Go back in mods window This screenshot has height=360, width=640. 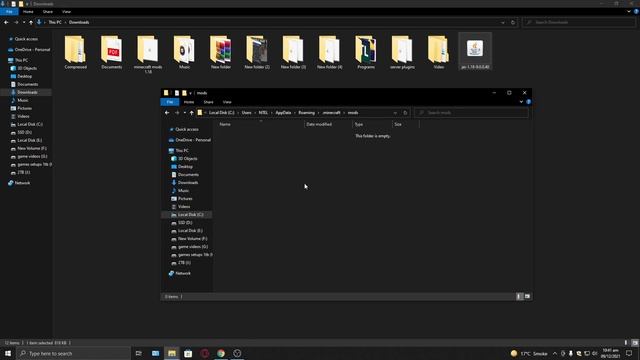167,113
